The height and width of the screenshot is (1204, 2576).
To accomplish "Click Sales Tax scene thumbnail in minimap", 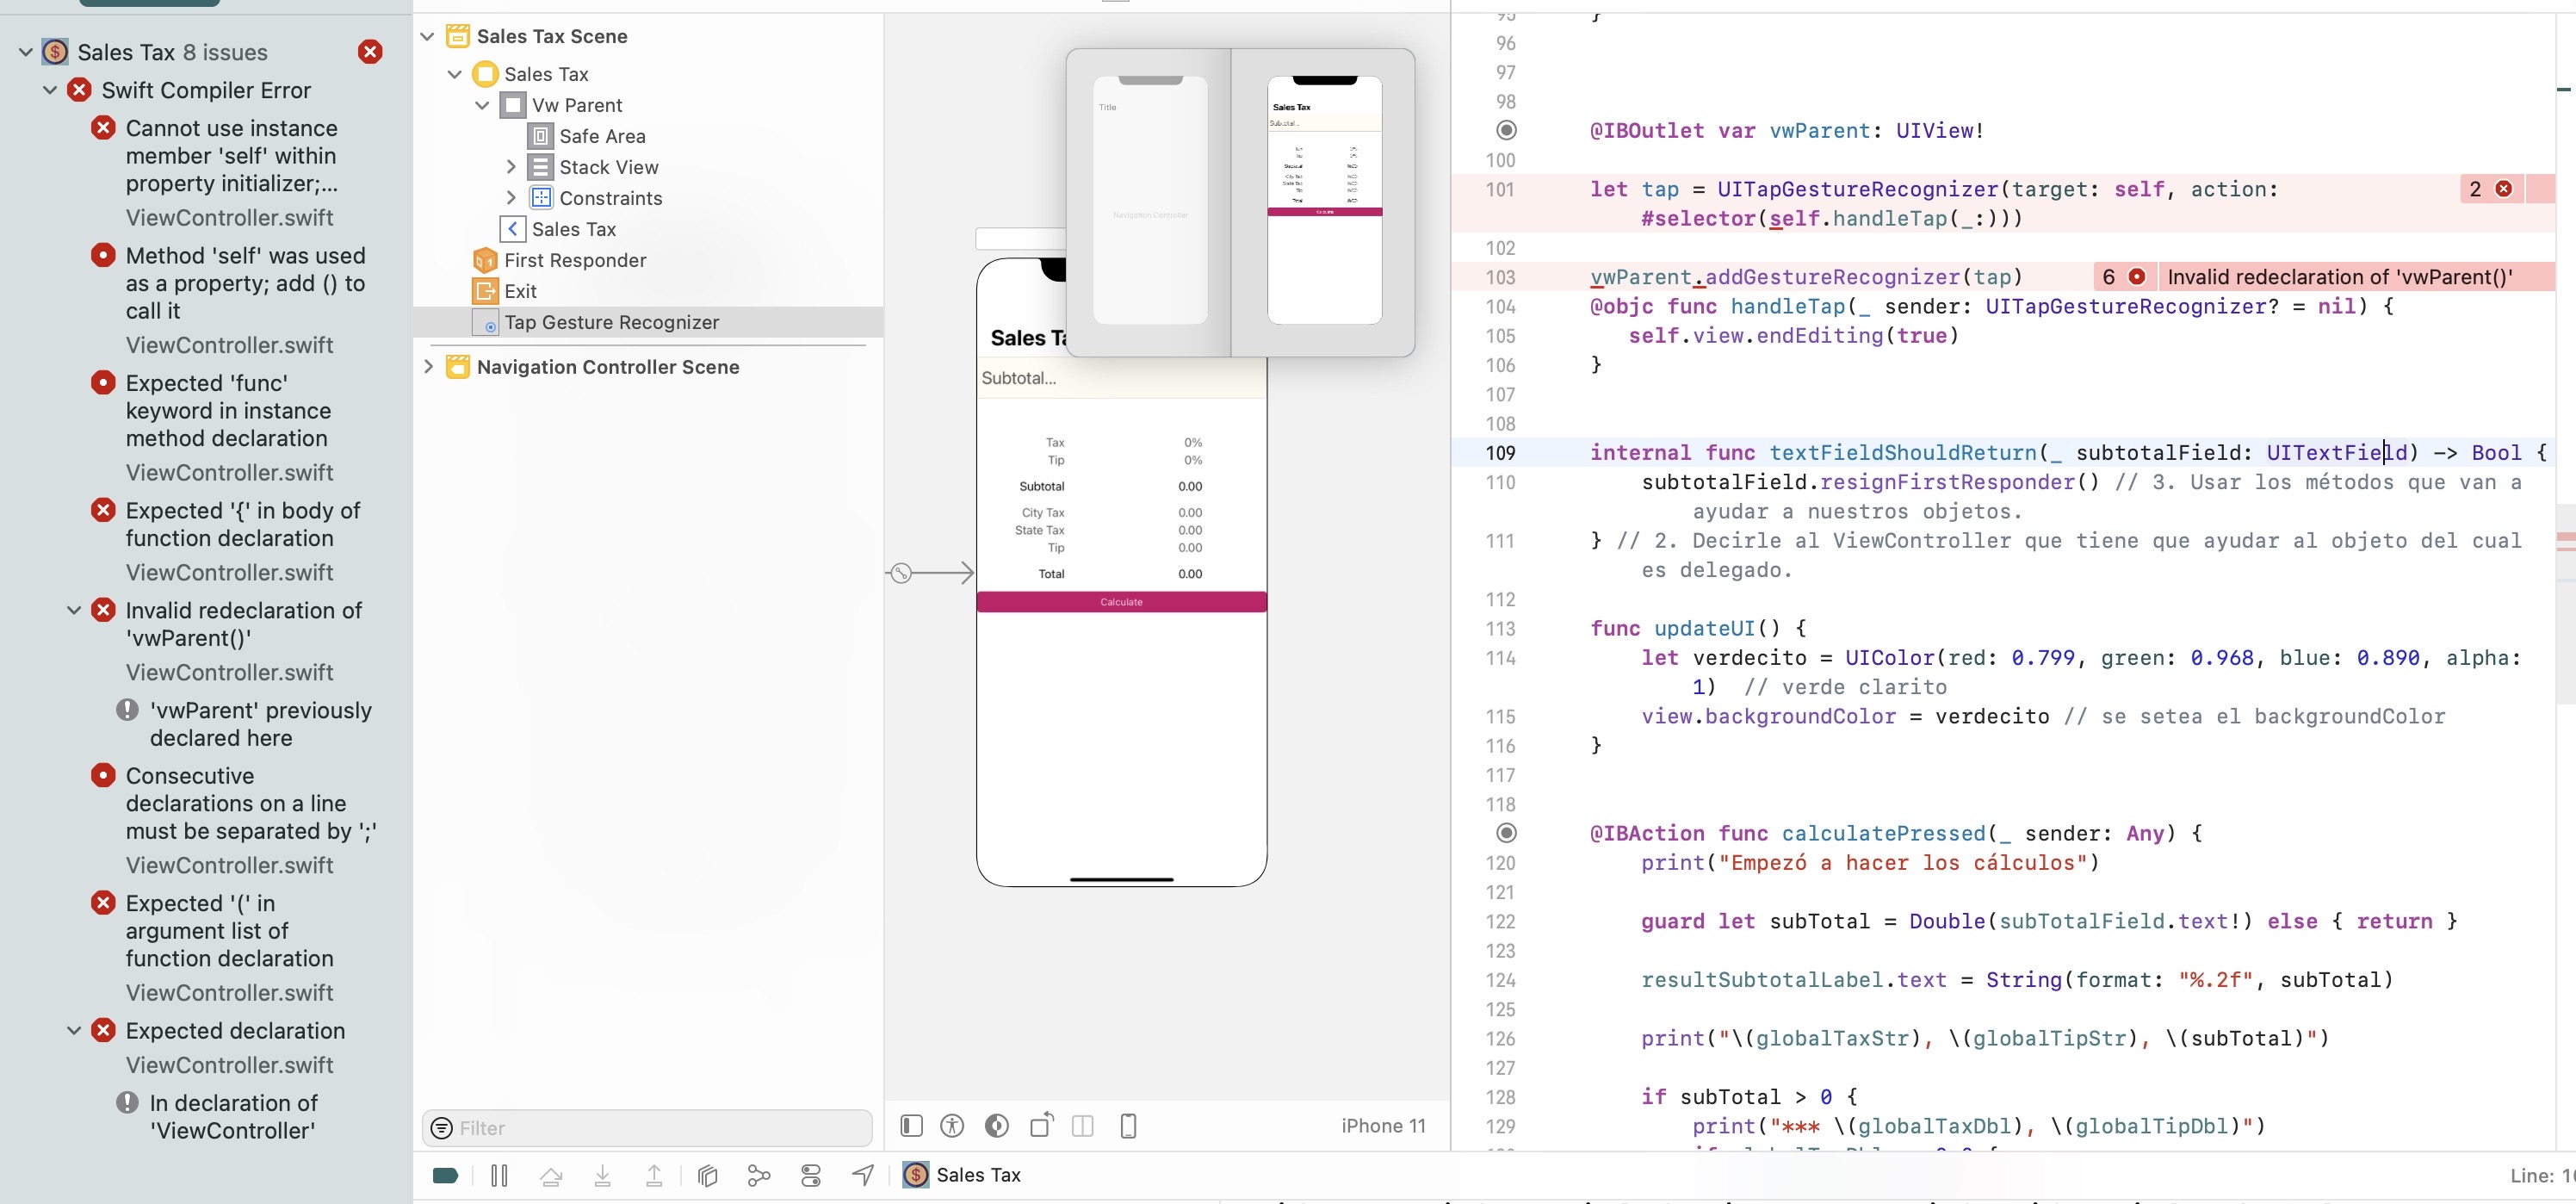I will point(1324,200).
